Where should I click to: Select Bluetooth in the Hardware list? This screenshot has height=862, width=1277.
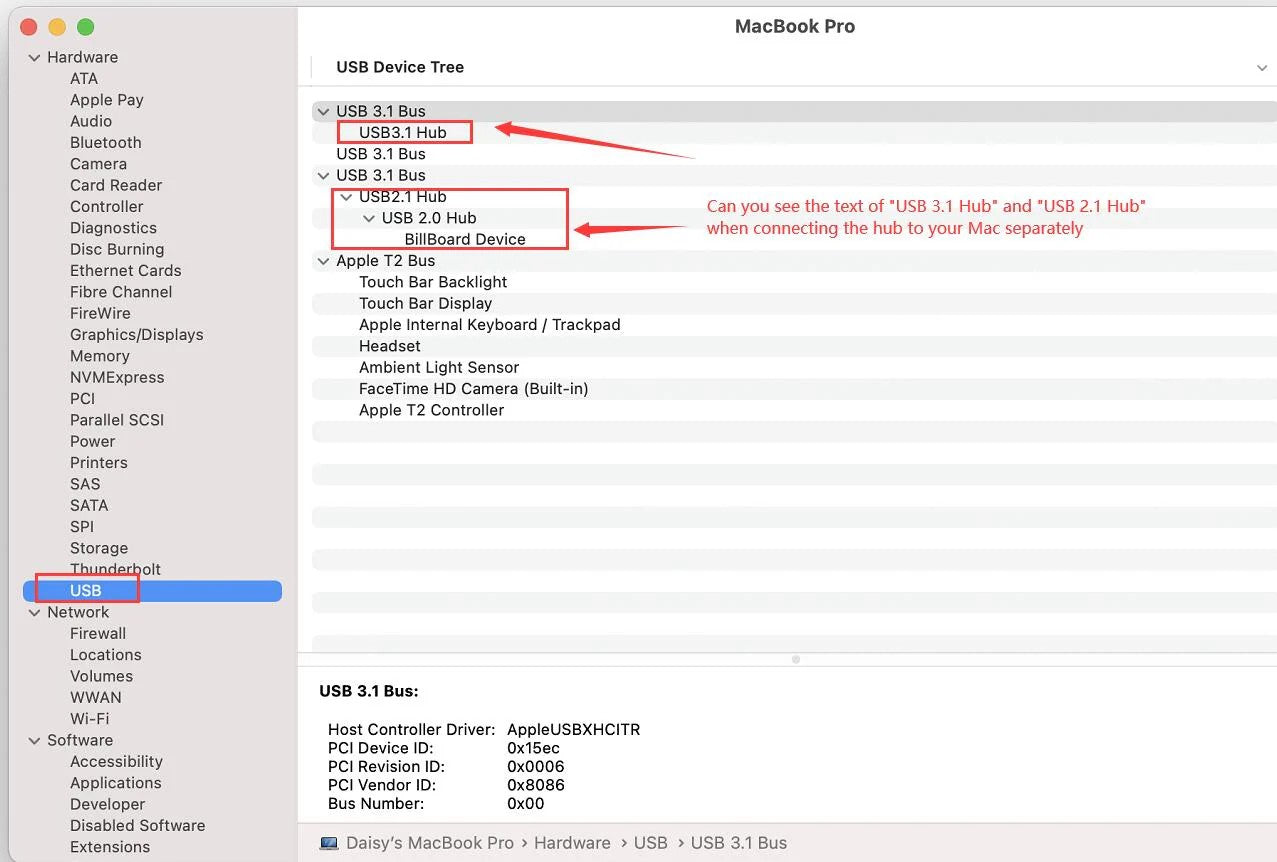point(105,142)
